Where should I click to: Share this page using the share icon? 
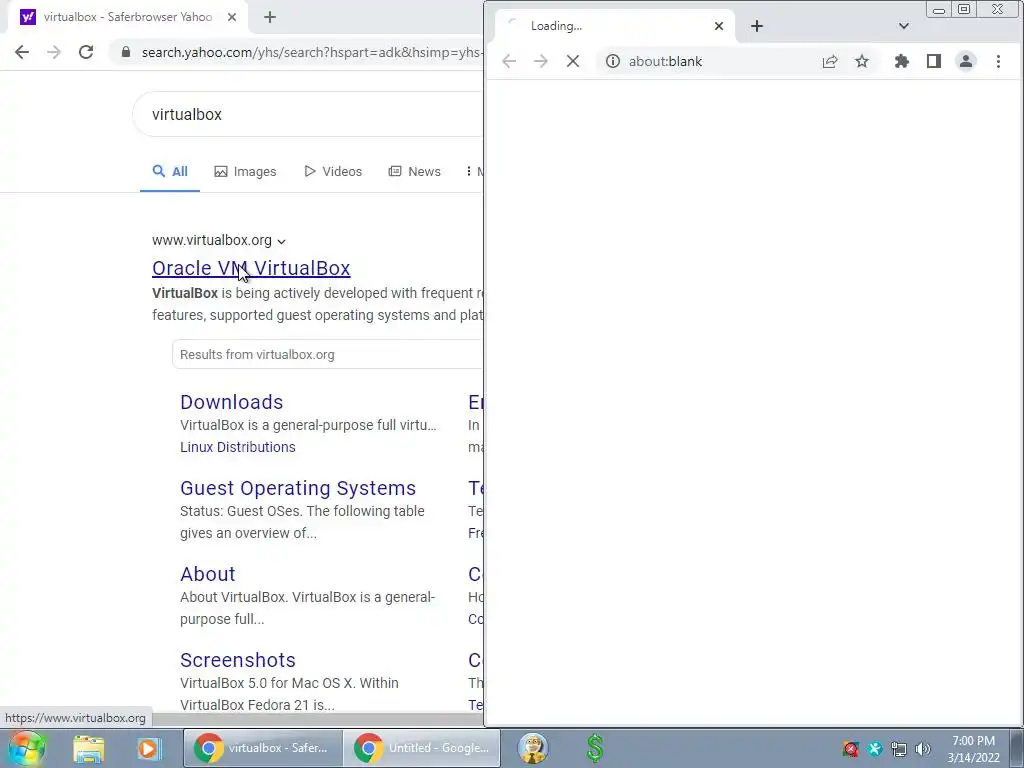pyautogui.click(x=830, y=61)
